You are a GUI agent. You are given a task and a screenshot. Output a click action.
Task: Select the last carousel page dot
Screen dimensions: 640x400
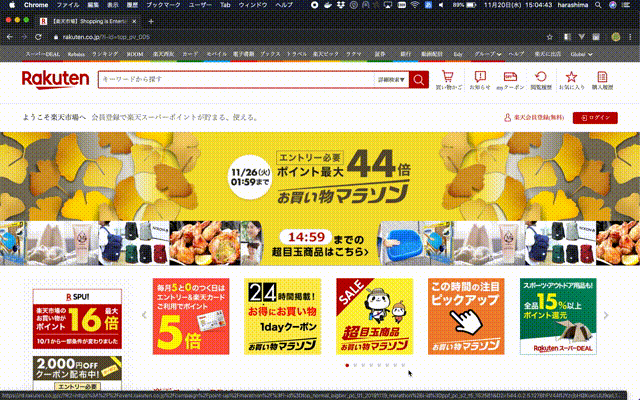tap(403, 365)
